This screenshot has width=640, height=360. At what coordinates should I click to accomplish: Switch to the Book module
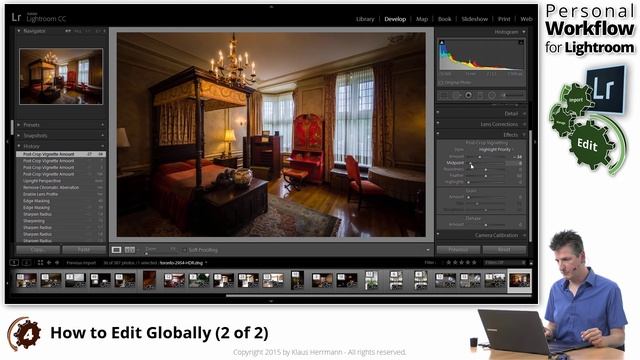(444, 19)
